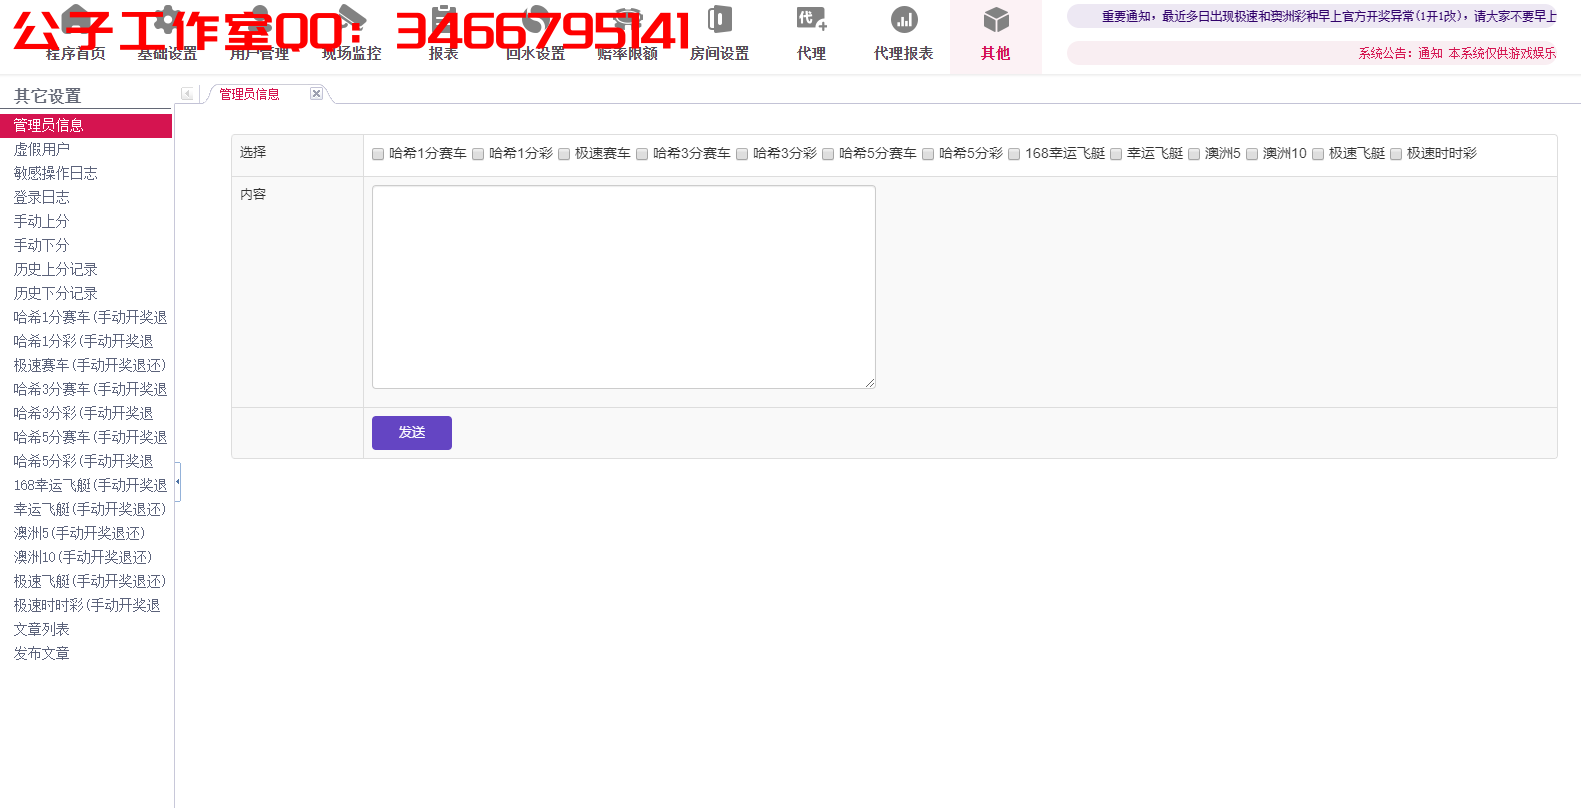The width and height of the screenshot is (1581, 808).
Task: Go to 基础设置 in the top navigation
Action: click(x=167, y=53)
